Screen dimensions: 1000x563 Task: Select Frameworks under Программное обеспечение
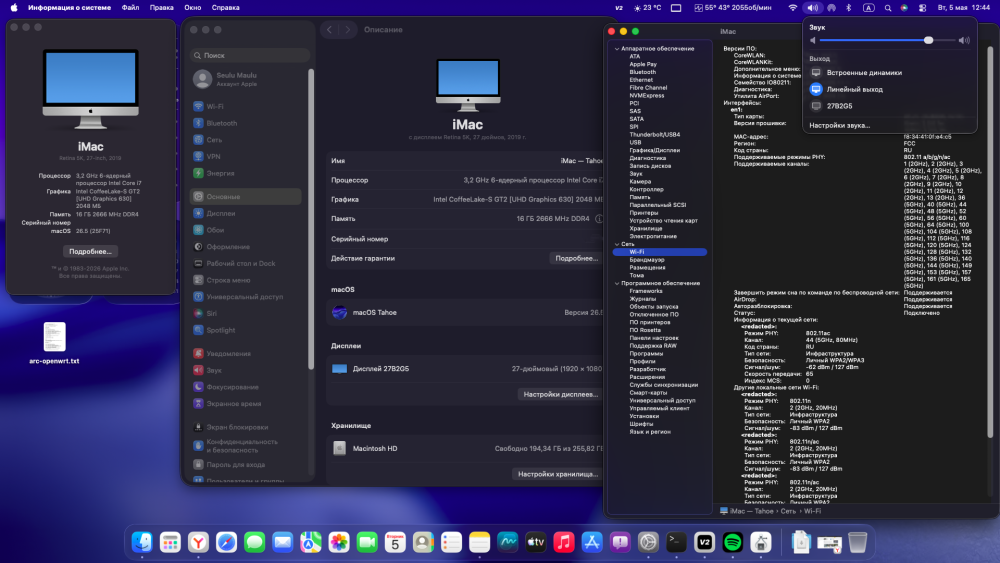pyautogui.click(x=645, y=291)
